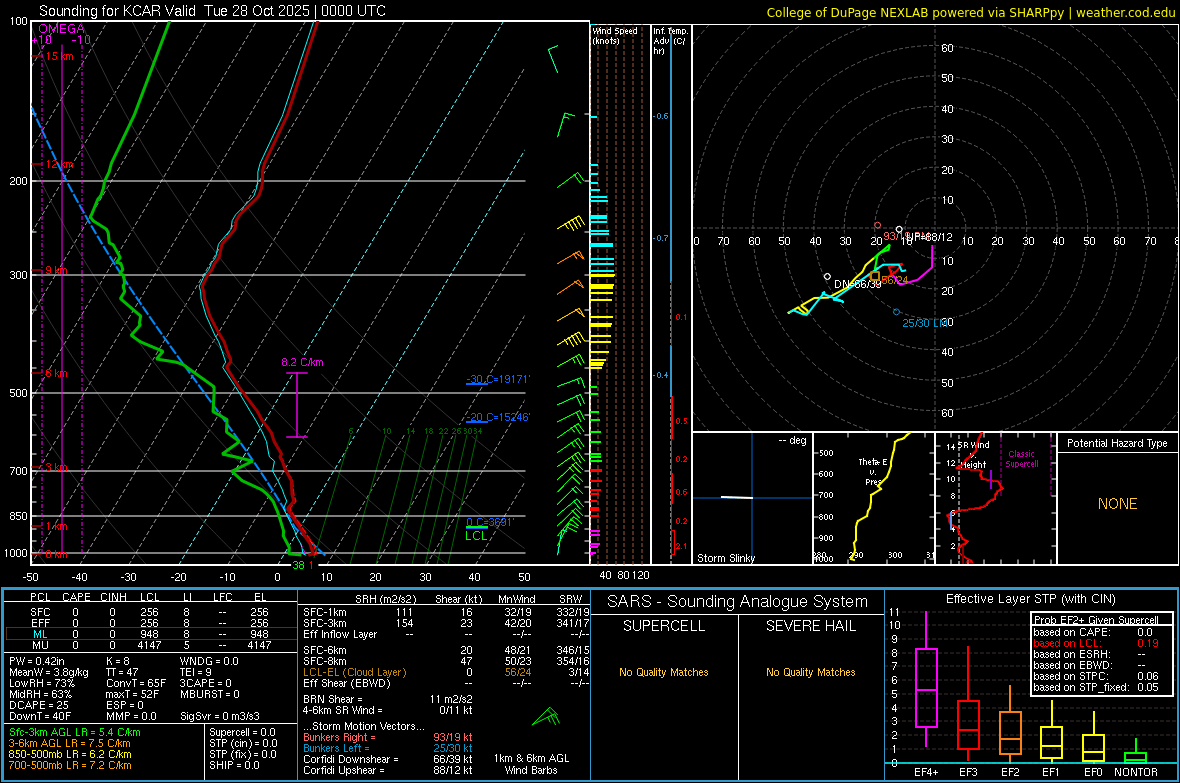Click the 'SHIP = 0.0' index
The width and height of the screenshot is (1180, 783).
click(x=233, y=765)
